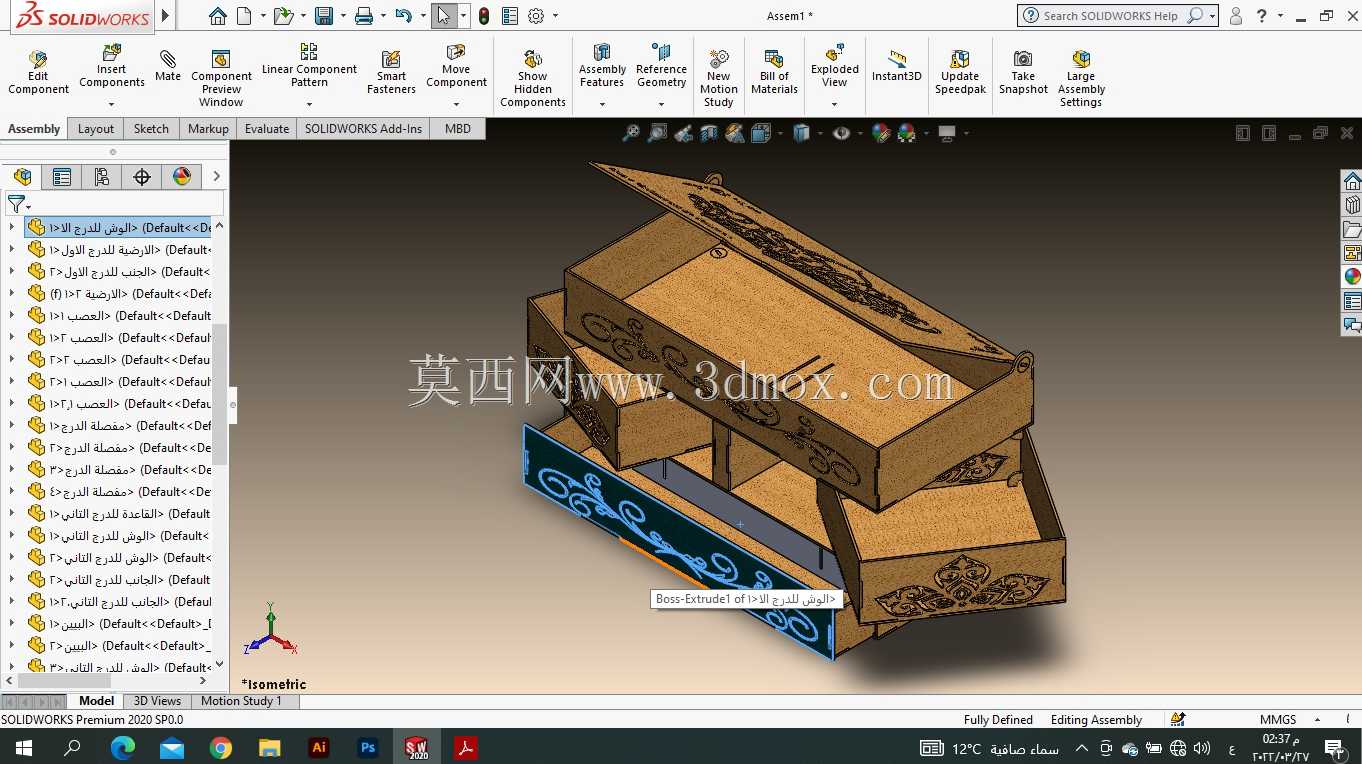Open Move Component dropdown arrow

click(x=456, y=103)
